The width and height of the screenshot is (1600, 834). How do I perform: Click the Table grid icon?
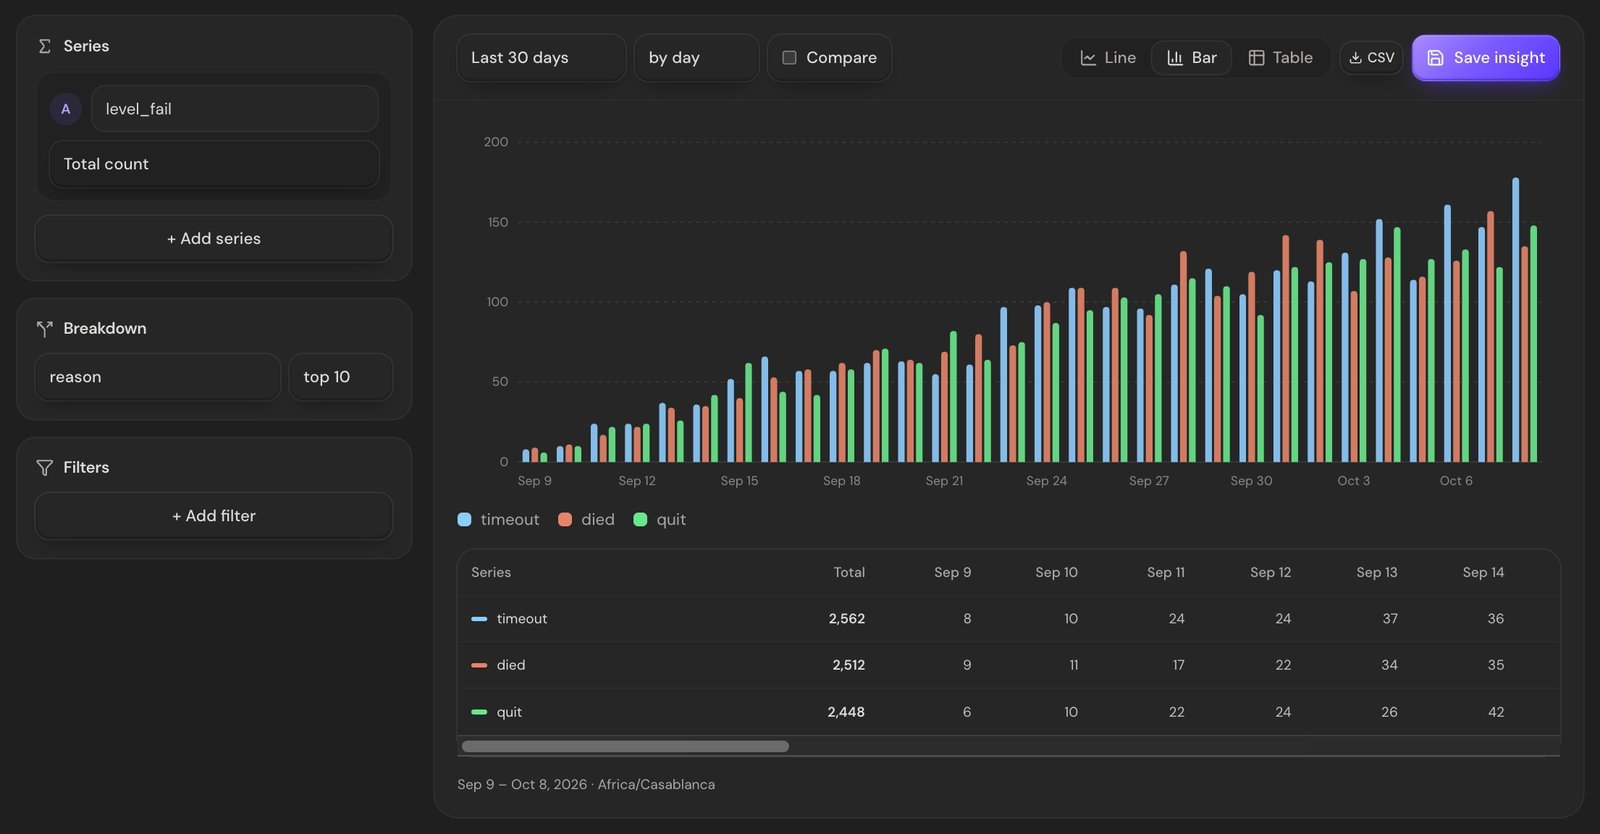(1256, 58)
